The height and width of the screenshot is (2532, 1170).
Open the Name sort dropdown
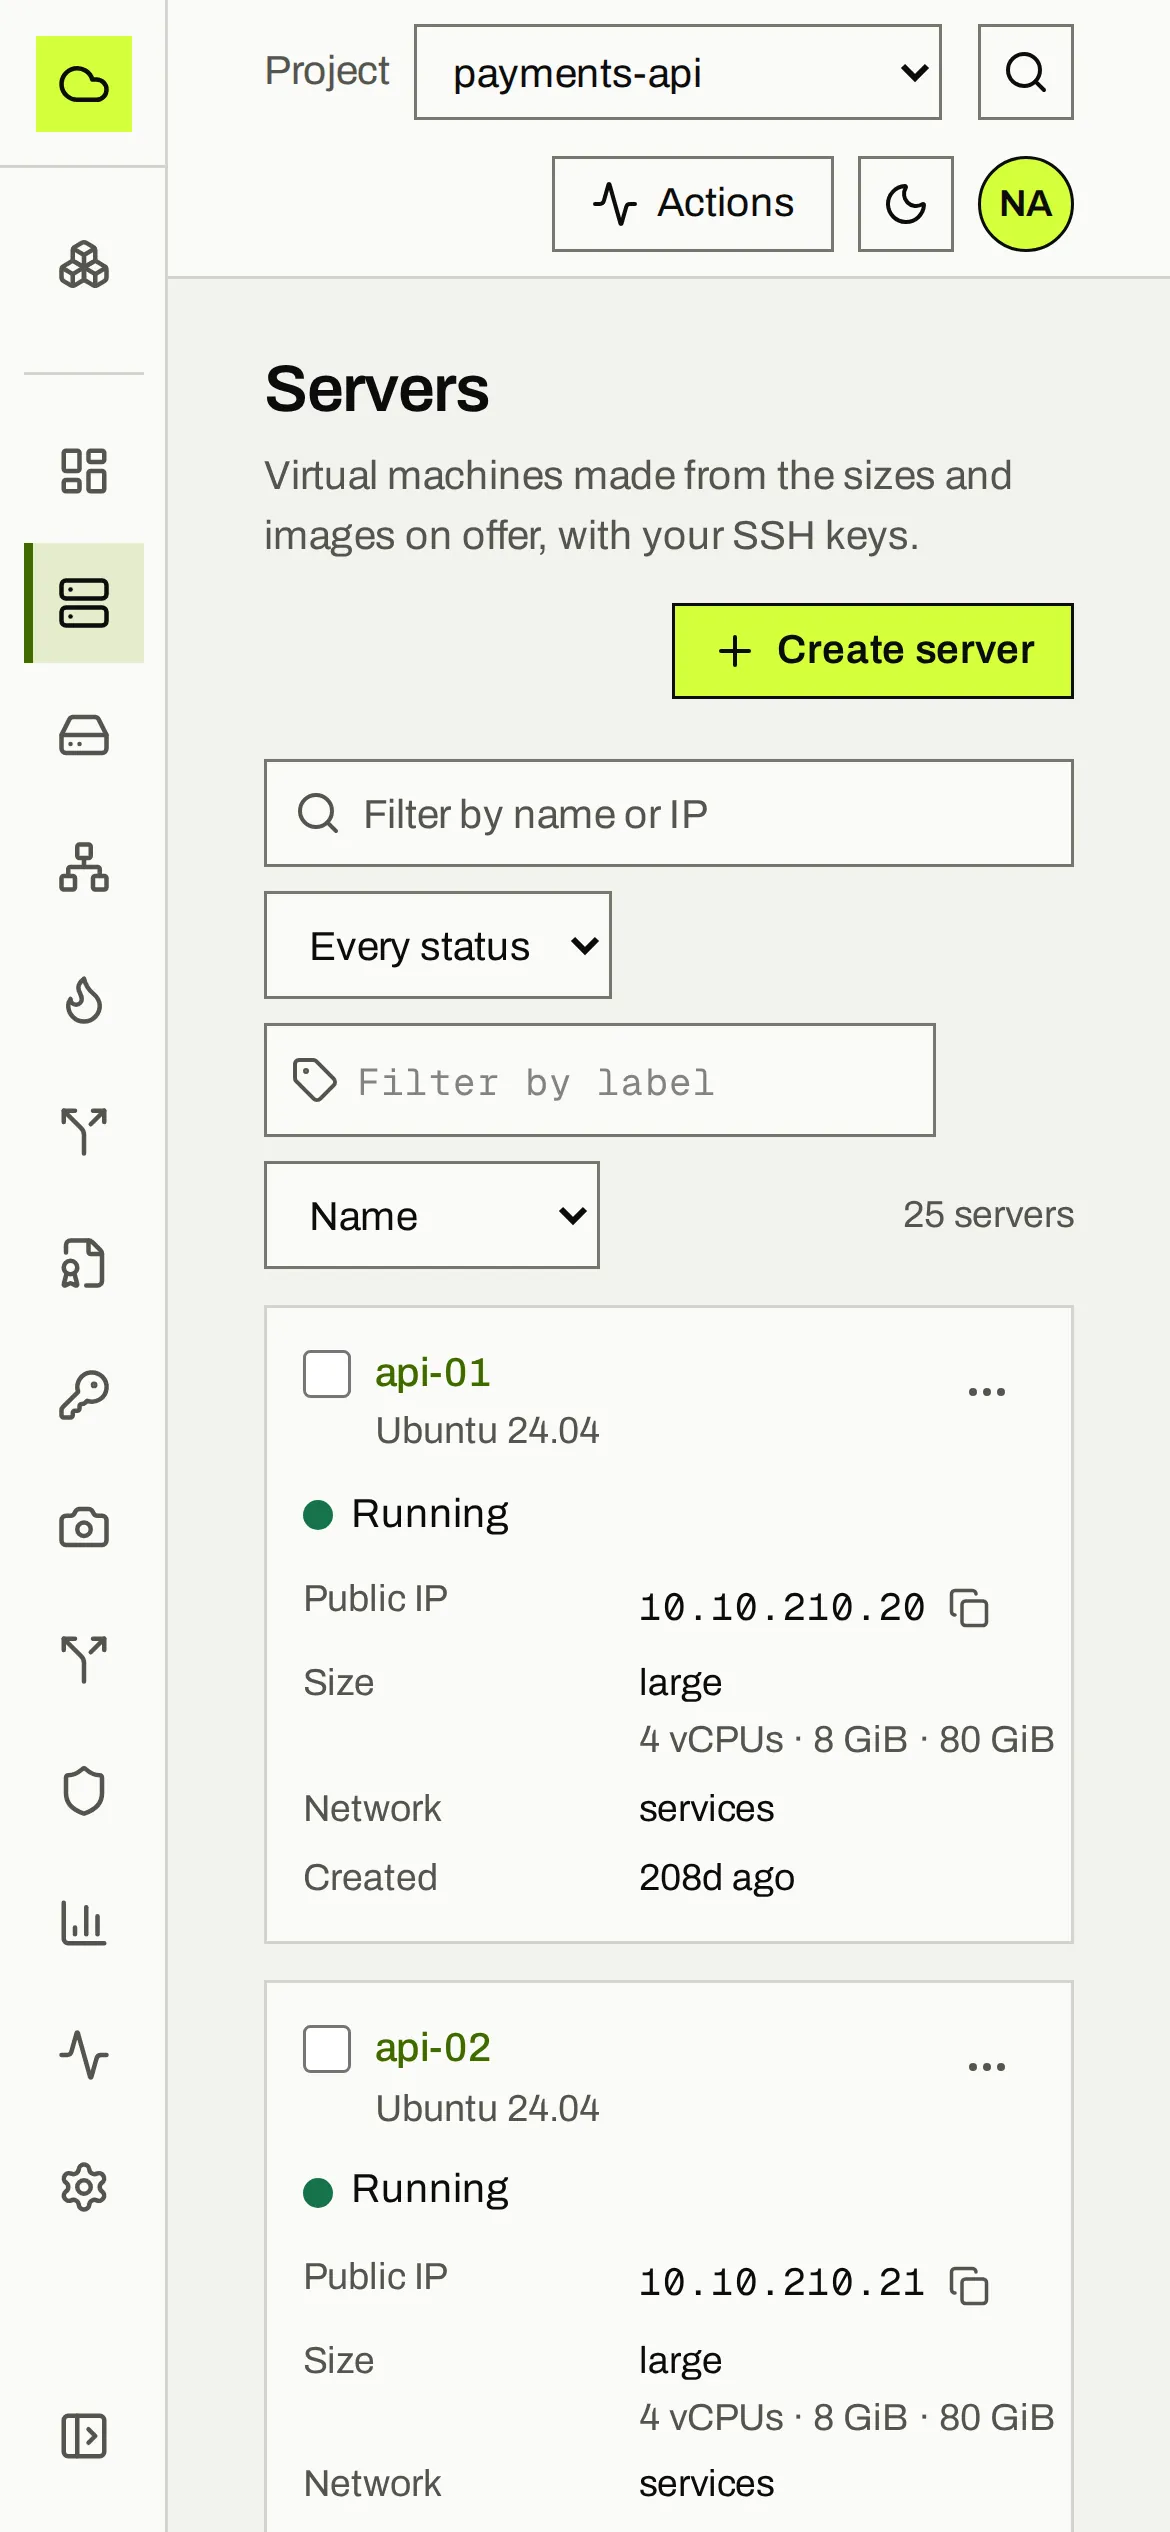432,1215
